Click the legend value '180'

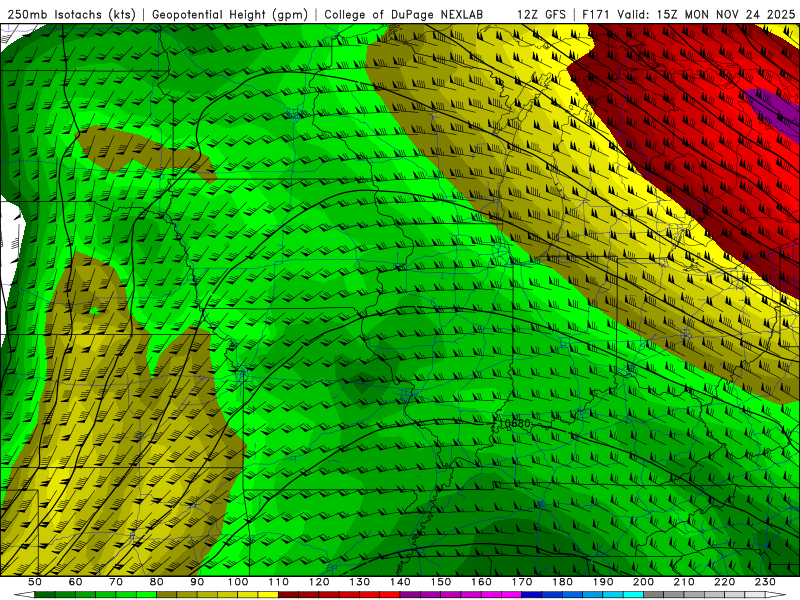click(x=562, y=582)
